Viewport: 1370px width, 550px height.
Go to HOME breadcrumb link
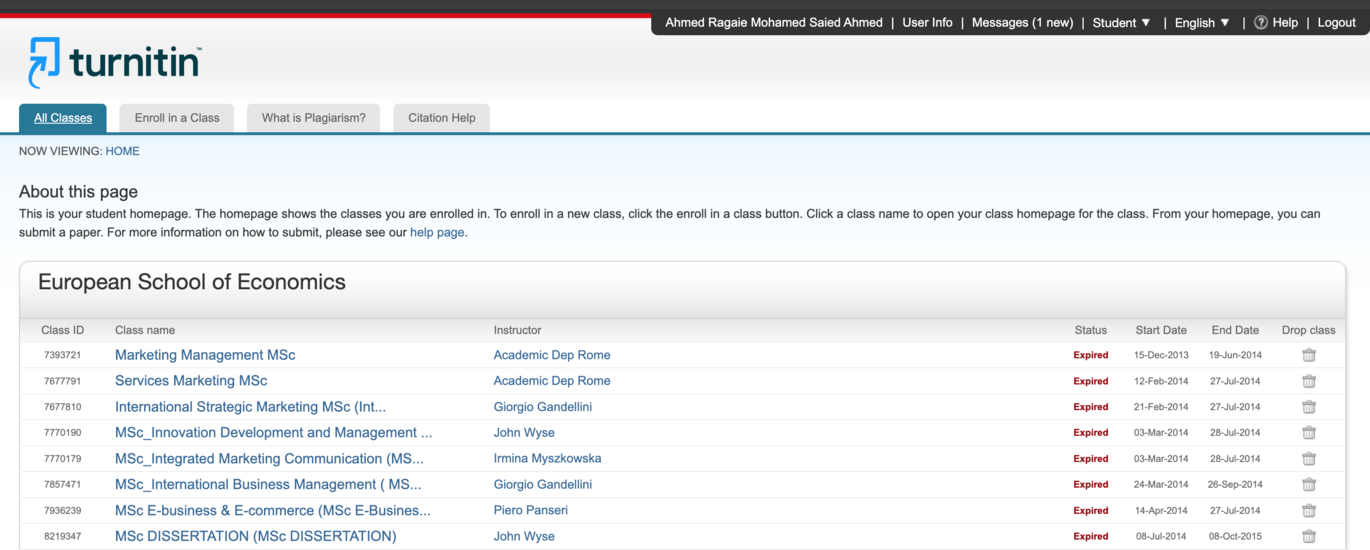click(122, 151)
